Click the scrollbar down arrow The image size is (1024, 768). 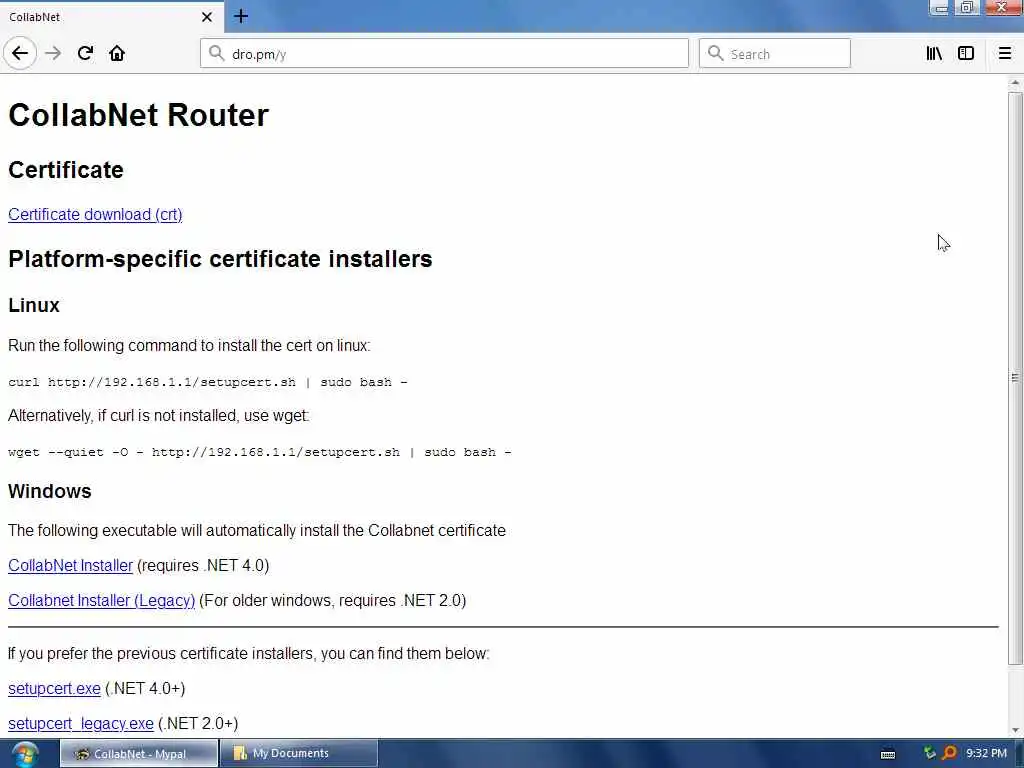tap(1015, 731)
